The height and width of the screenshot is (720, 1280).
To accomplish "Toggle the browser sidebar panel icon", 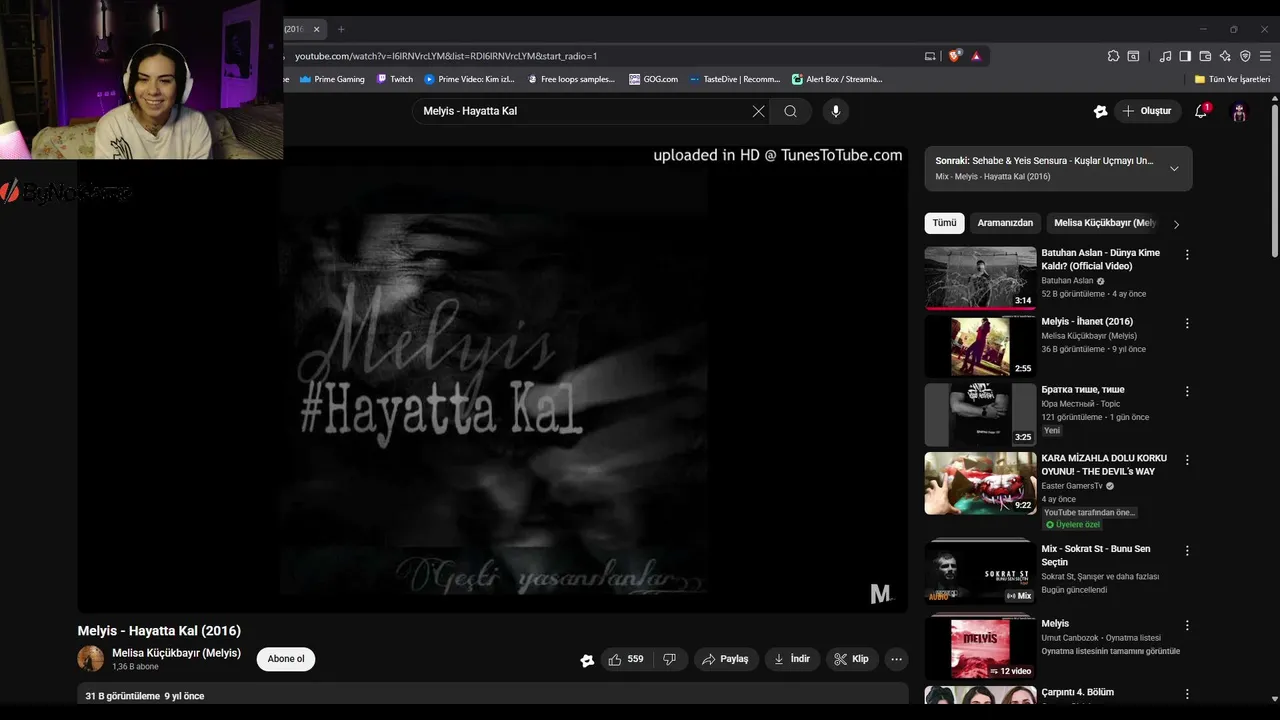I will point(1185,56).
